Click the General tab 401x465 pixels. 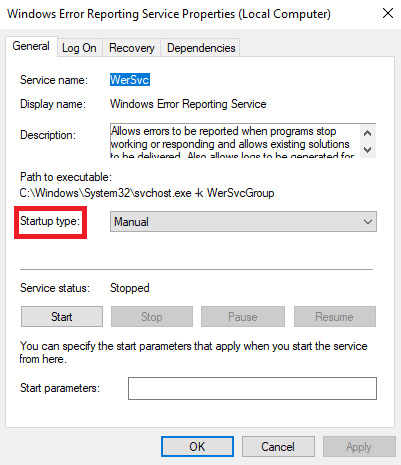coord(31,46)
